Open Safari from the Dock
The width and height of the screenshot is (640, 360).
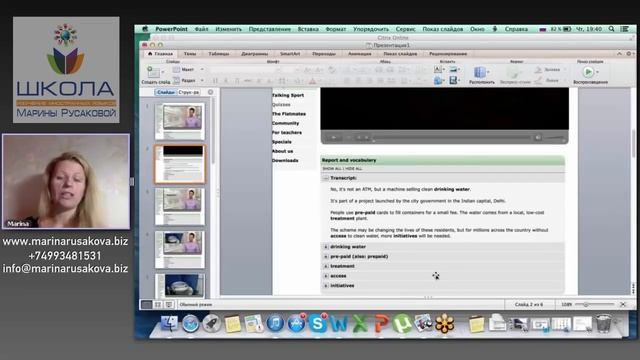coord(190,324)
